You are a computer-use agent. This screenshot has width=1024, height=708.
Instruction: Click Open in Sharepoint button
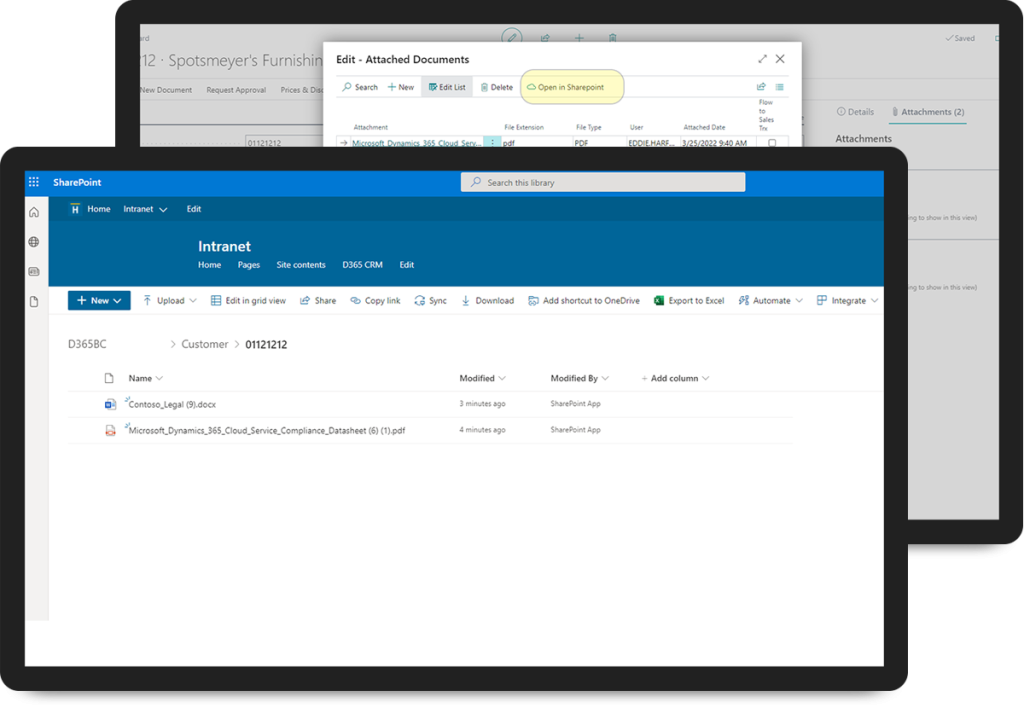(x=571, y=87)
